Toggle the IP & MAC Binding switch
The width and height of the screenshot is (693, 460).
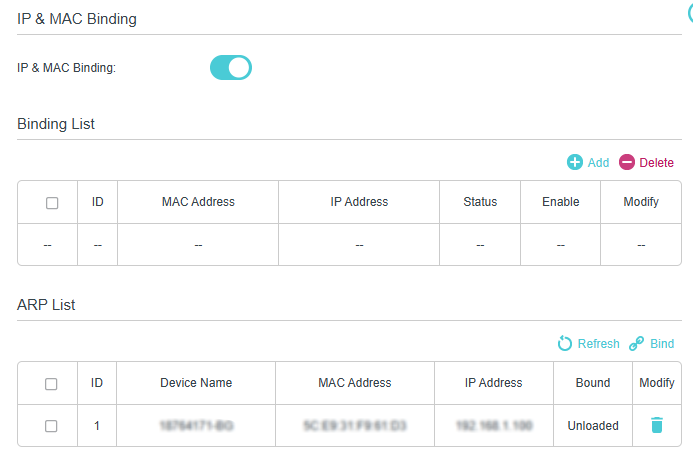pos(231,68)
